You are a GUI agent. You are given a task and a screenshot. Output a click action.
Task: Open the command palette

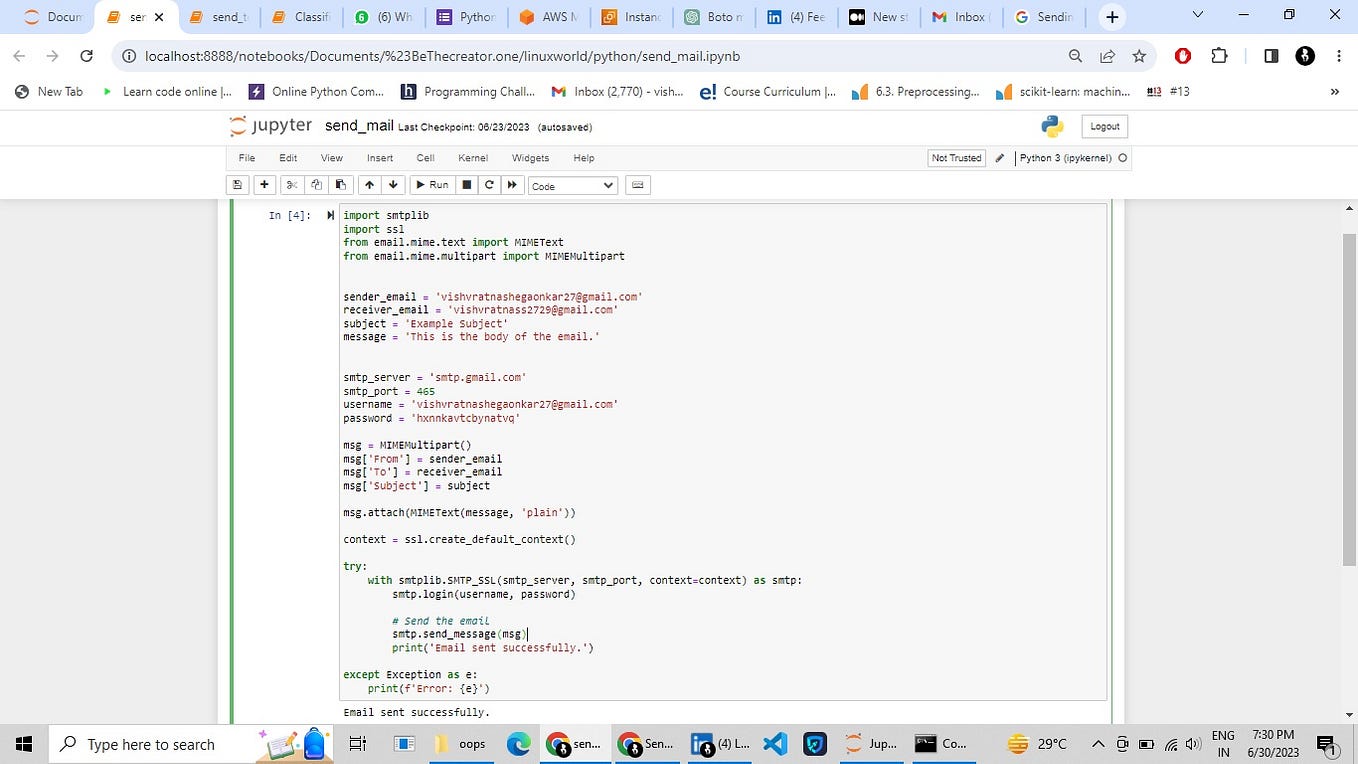pos(636,185)
